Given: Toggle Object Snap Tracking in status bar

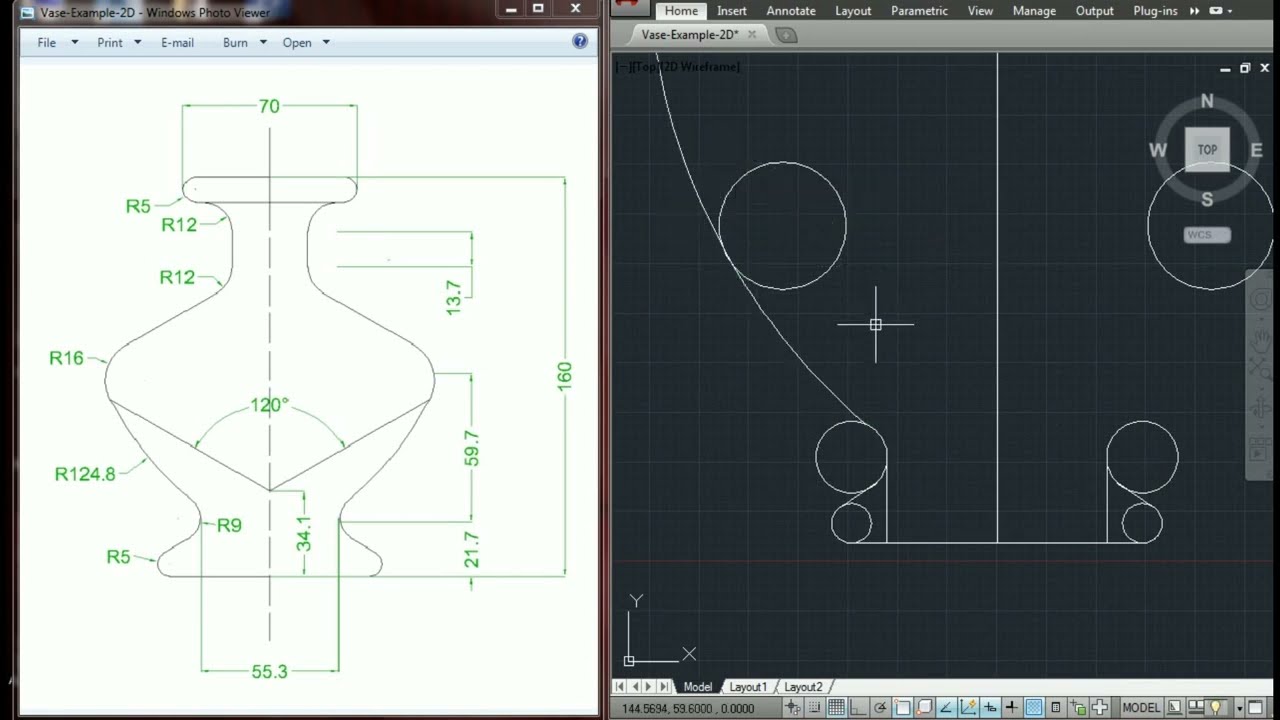Looking at the screenshot, I should (x=946, y=708).
